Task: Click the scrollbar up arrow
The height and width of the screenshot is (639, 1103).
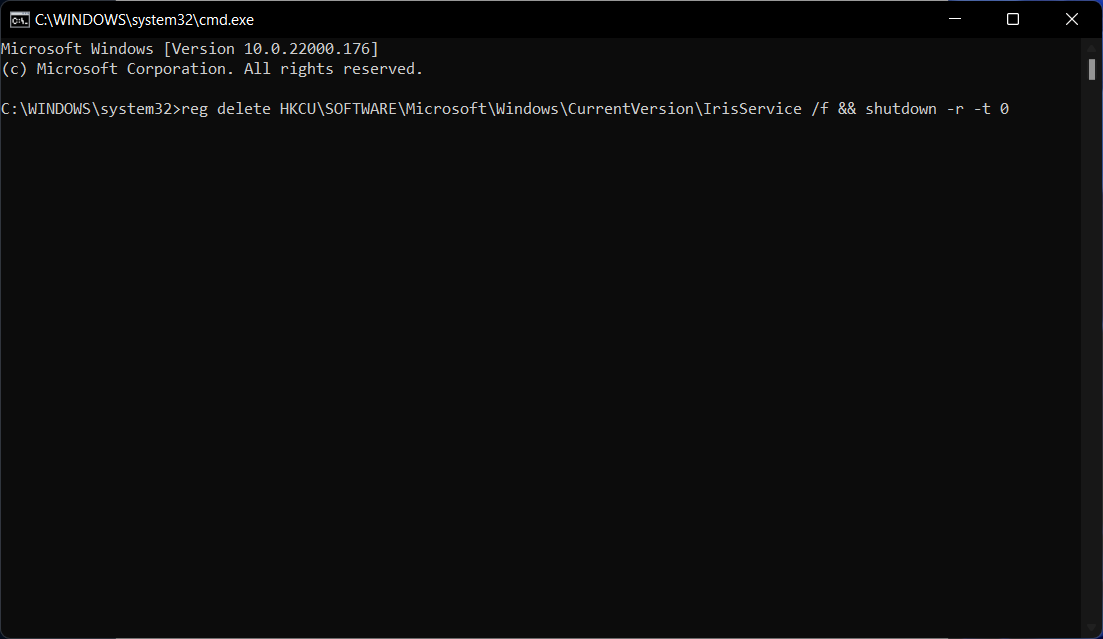Action: [x=1092, y=48]
